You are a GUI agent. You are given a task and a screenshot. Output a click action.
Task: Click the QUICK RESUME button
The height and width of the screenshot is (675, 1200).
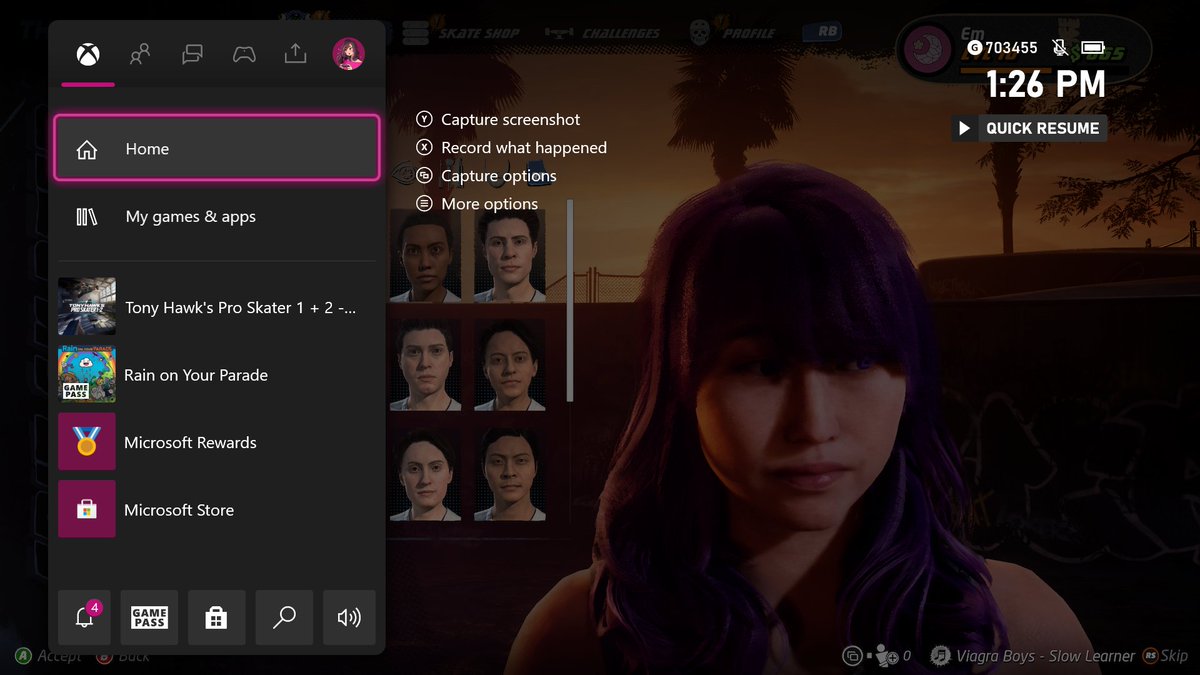click(1029, 128)
